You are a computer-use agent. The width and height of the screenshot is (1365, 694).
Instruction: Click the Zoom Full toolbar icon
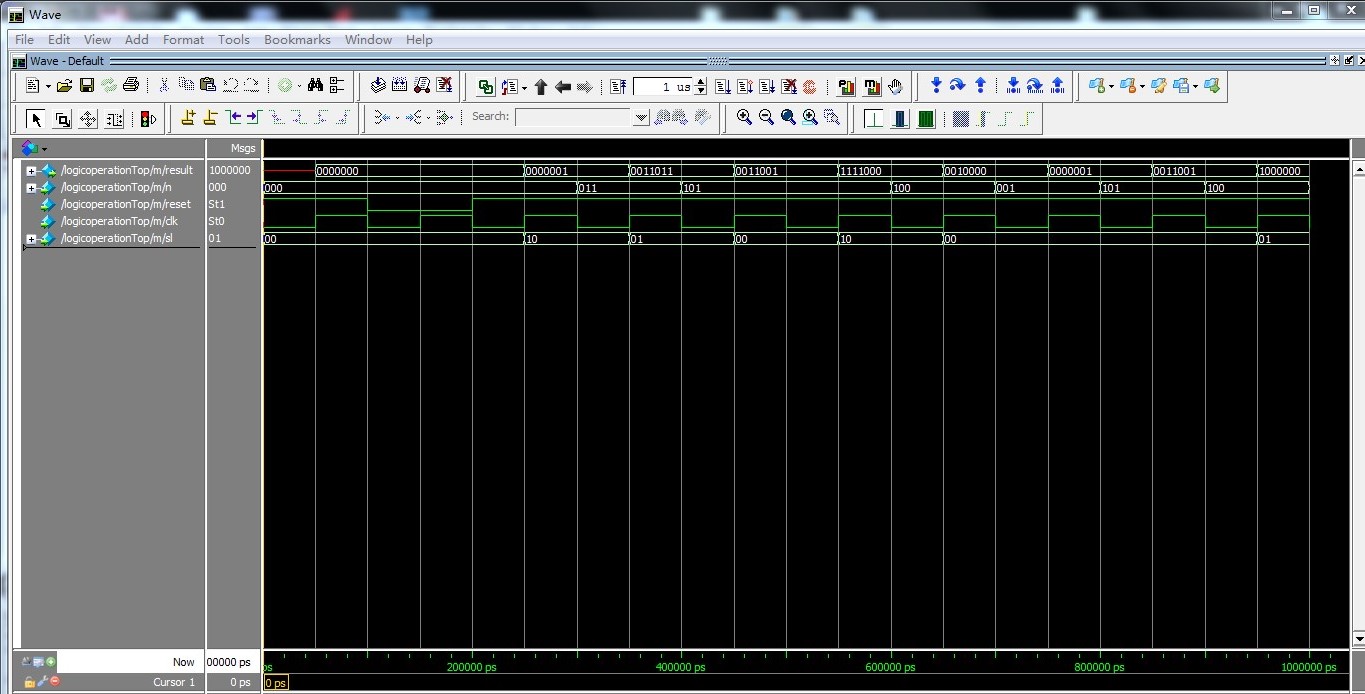[x=788, y=118]
